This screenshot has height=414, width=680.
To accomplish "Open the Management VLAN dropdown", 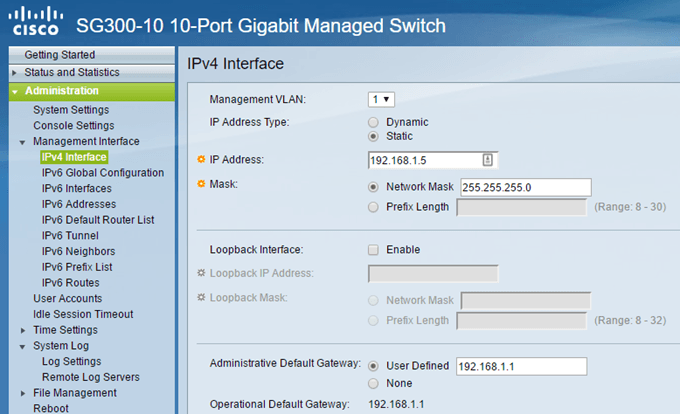I will tap(381, 99).
